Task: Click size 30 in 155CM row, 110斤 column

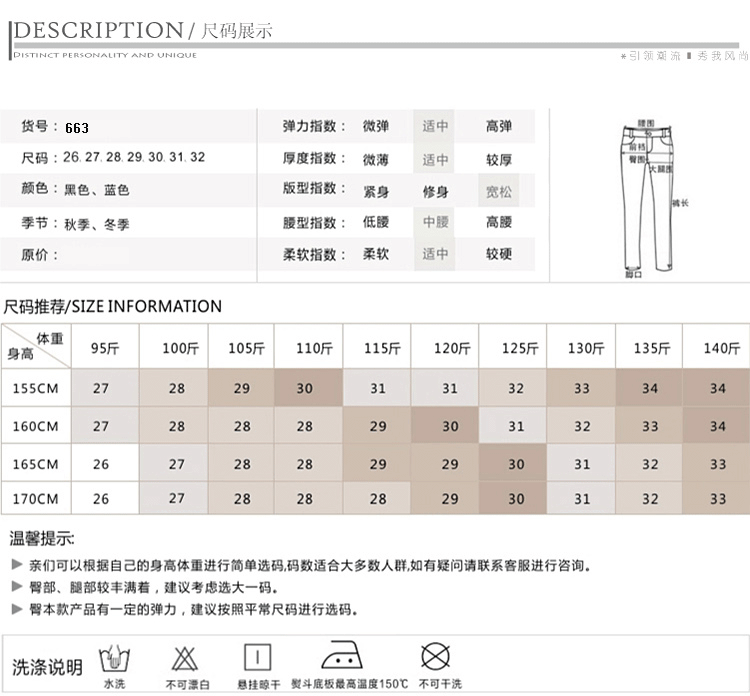Action: click(x=308, y=388)
